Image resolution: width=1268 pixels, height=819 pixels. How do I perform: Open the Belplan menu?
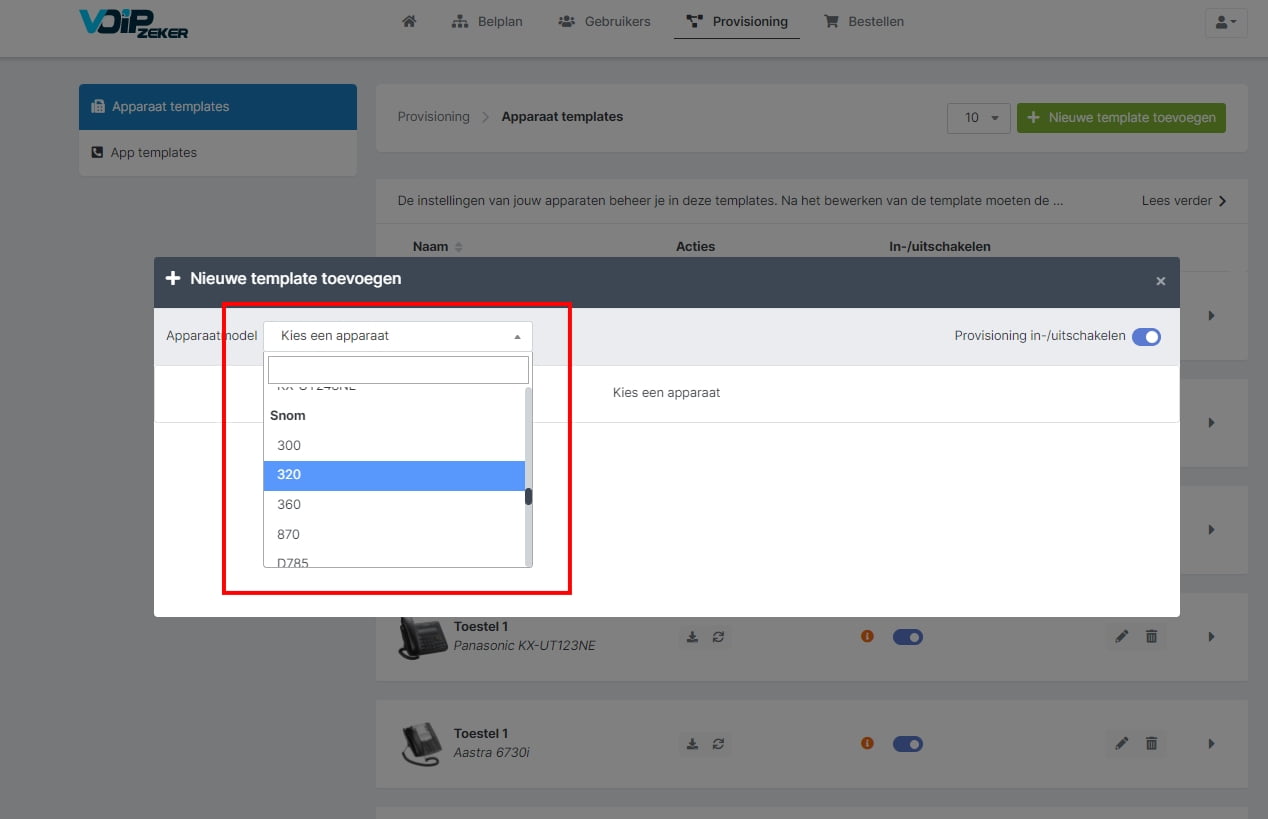pos(487,21)
